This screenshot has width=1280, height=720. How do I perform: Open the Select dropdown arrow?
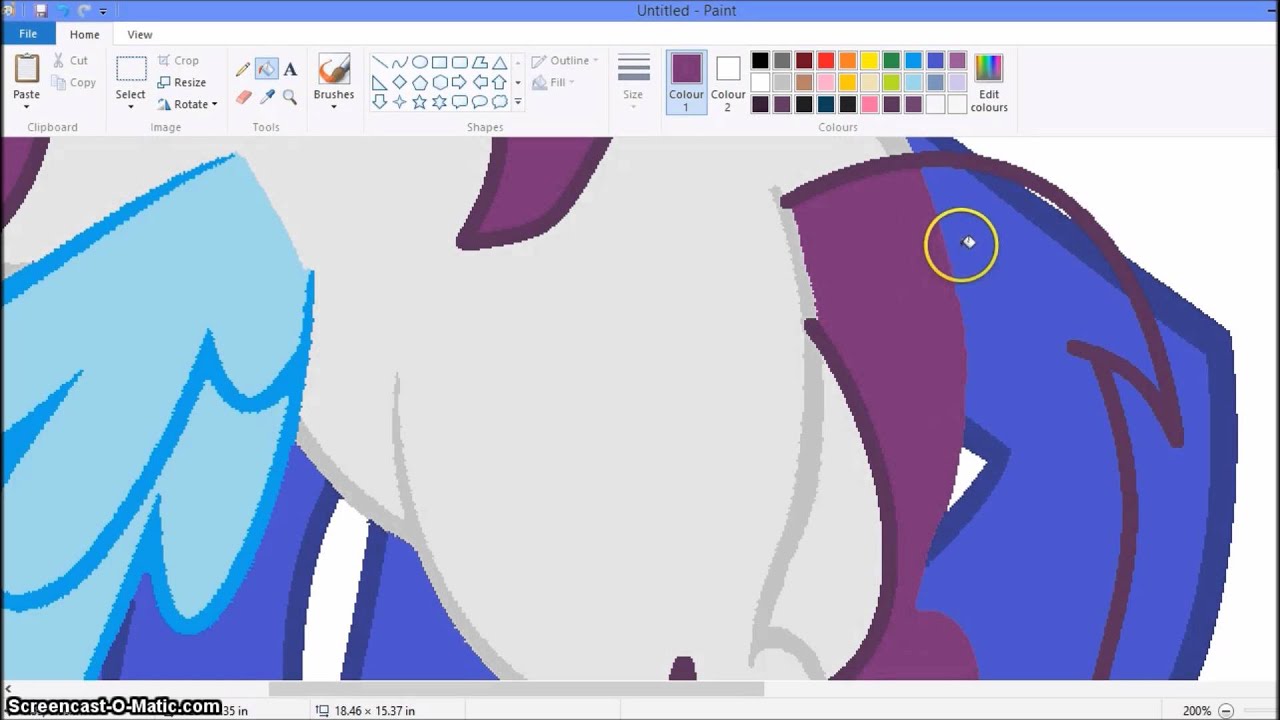click(x=131, y=106)
